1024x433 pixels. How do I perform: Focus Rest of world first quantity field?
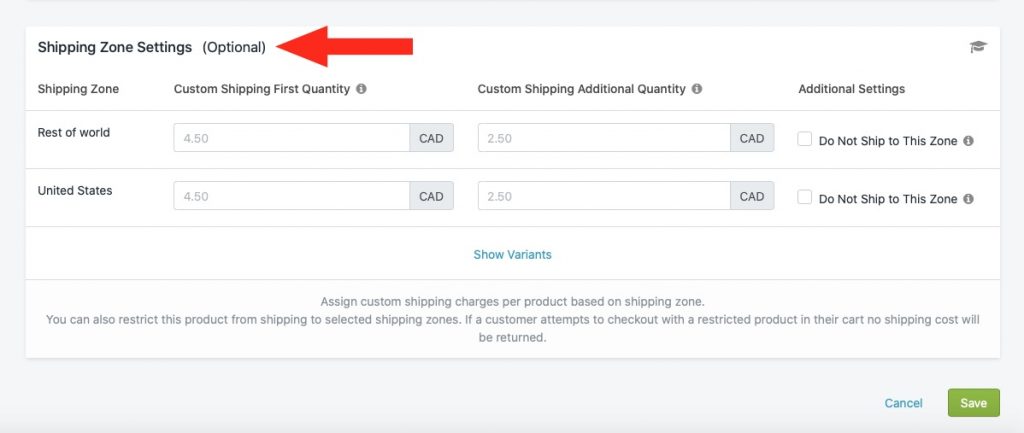pos(292,138)
